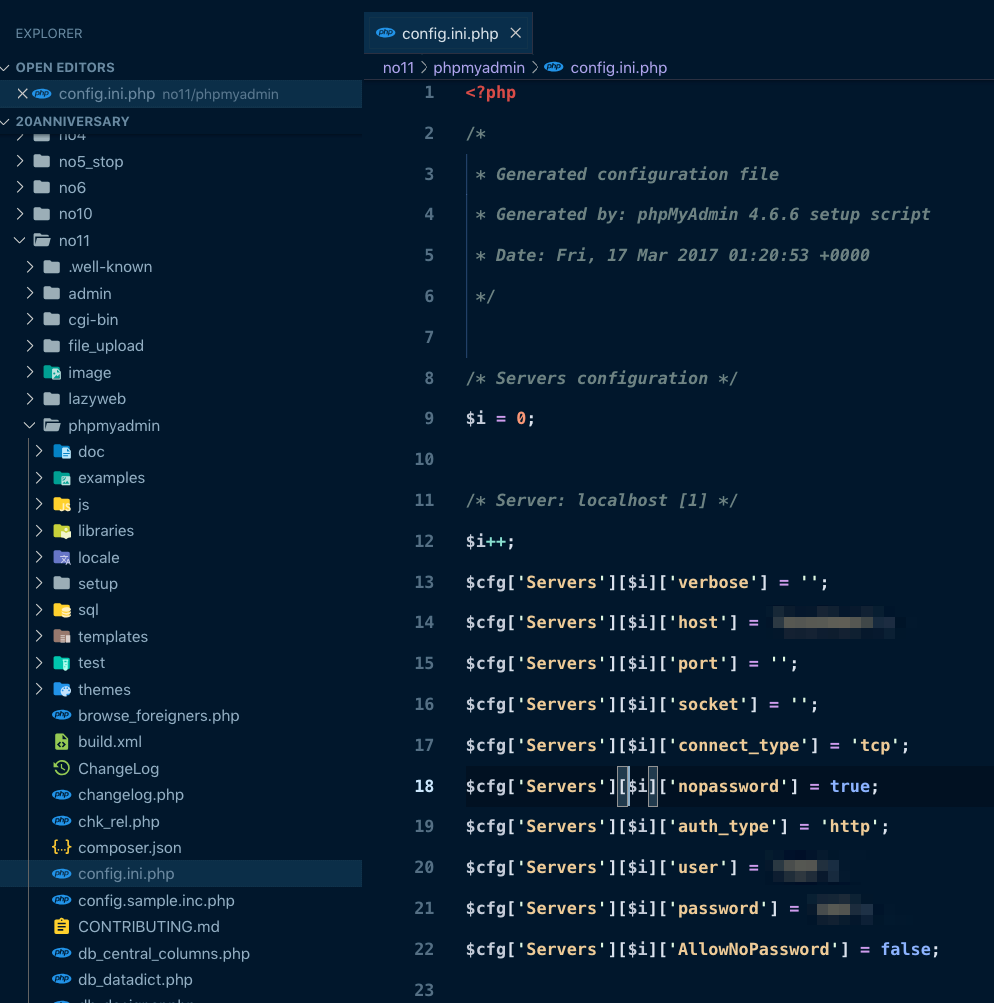Close config.ini.php in Open Editors list
This screenshot has width=994, height=1003.
tap(22, 93)
